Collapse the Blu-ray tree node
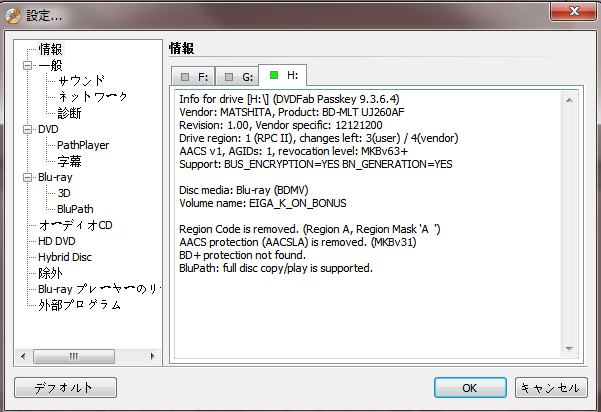Image resolution: width=601 pixels, height=412 pixels. click(27, 177)
